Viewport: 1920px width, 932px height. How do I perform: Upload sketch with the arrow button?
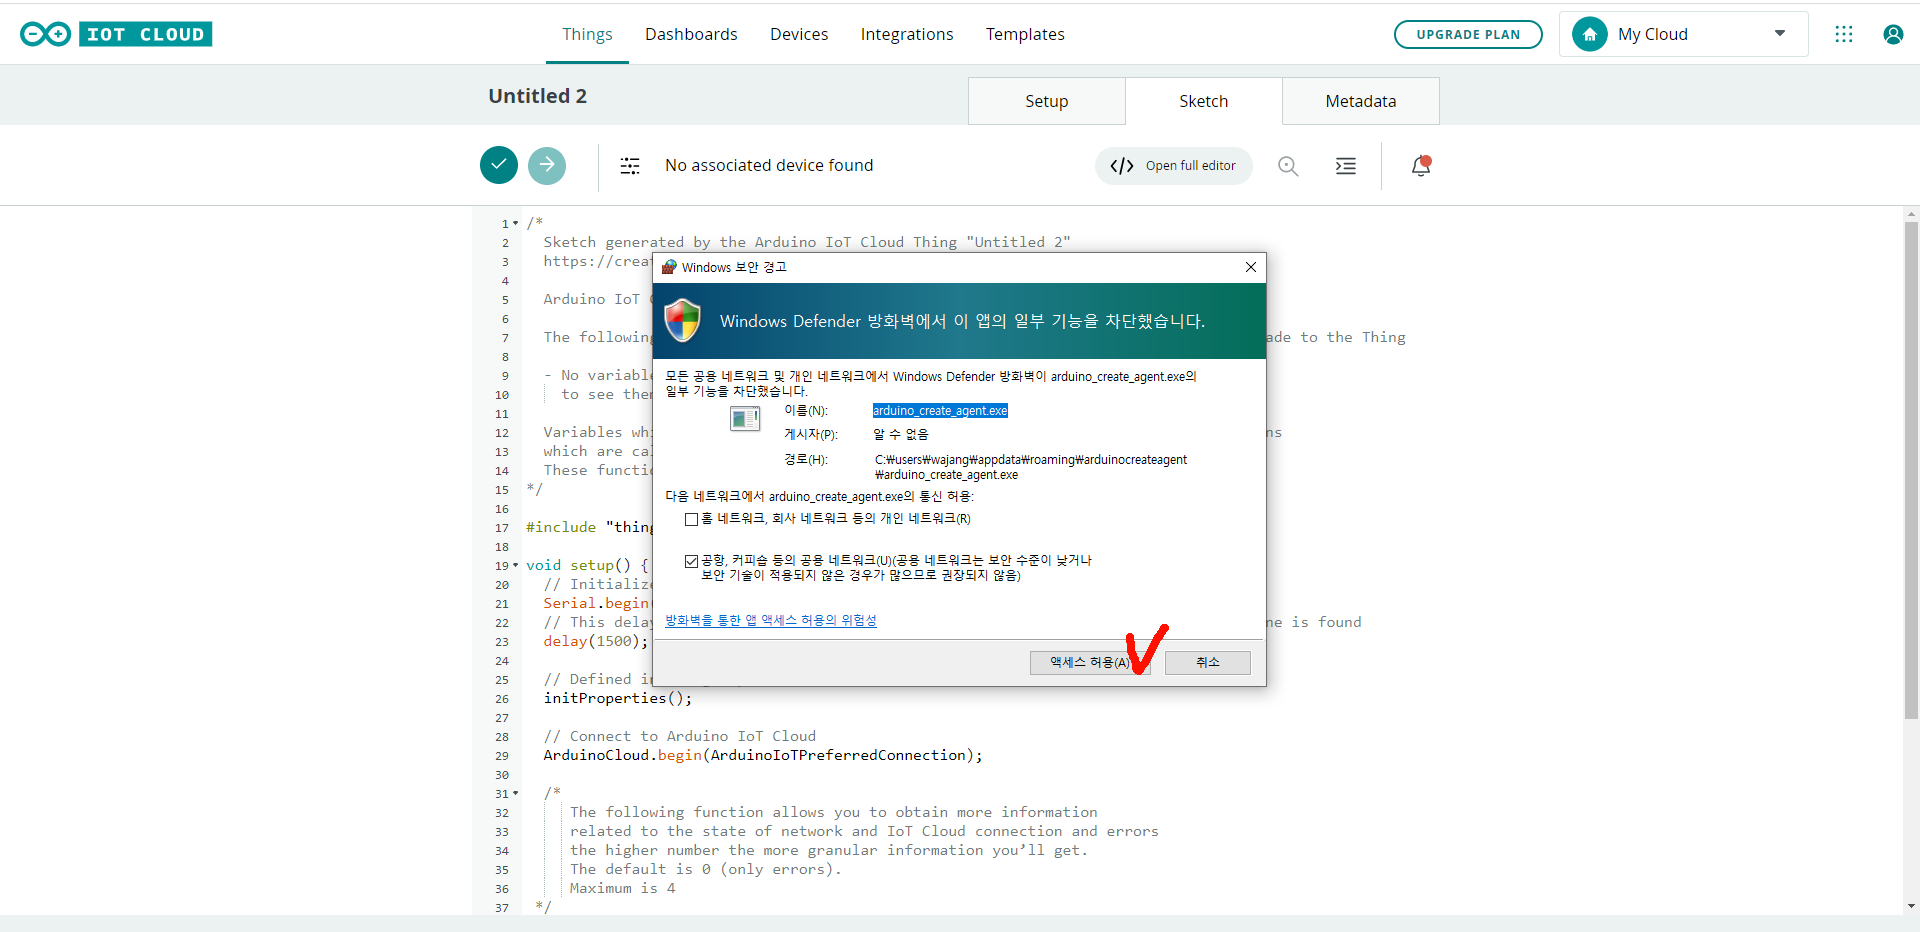tap(547, 165)
